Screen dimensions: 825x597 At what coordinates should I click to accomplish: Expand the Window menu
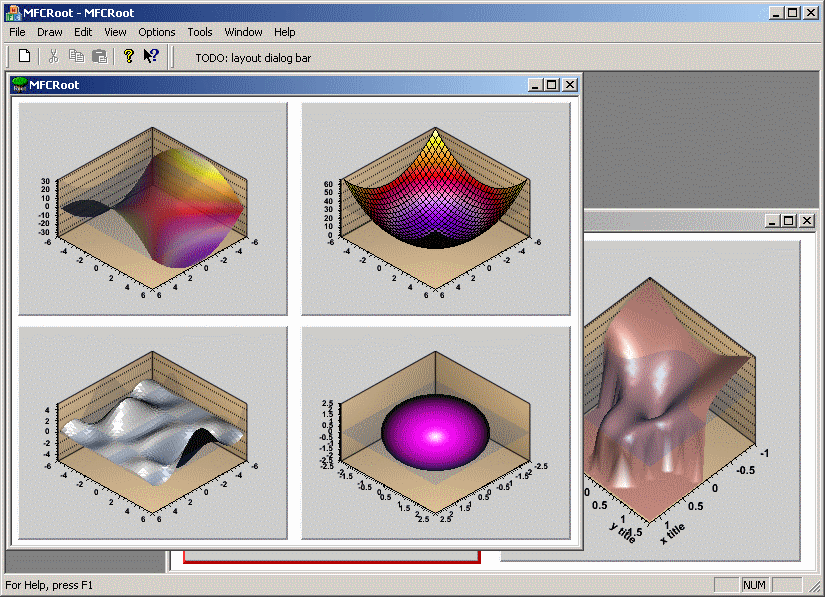(244, 32)
